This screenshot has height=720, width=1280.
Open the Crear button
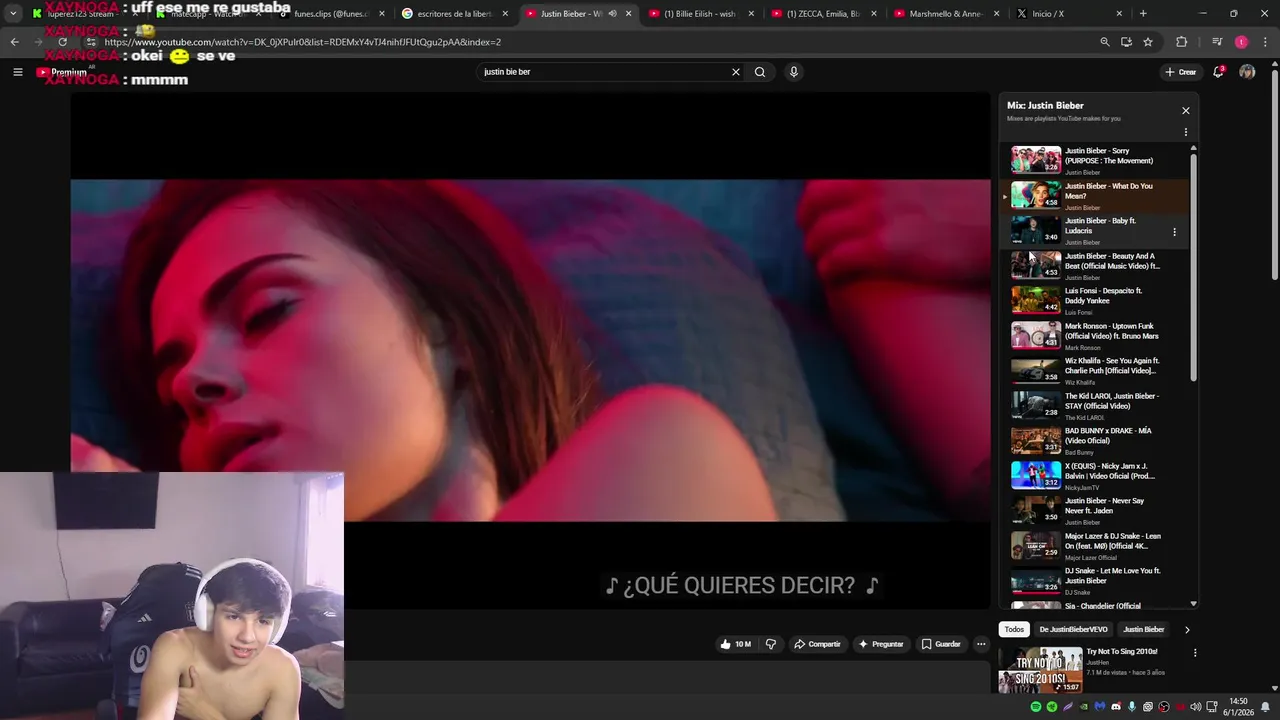tap(1180, 72)
